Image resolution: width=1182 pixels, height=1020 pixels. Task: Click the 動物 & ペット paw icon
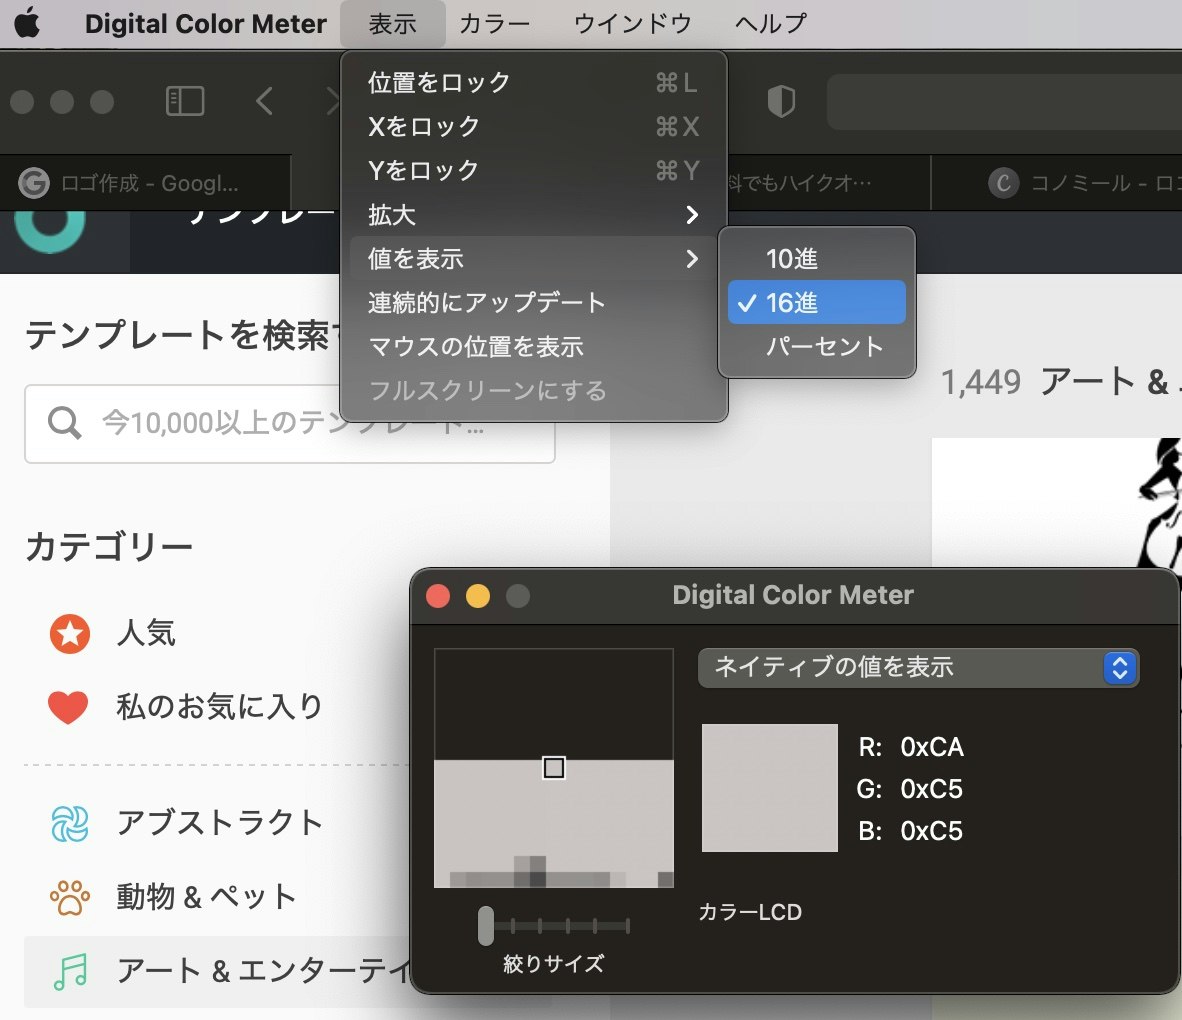(67, 897)
